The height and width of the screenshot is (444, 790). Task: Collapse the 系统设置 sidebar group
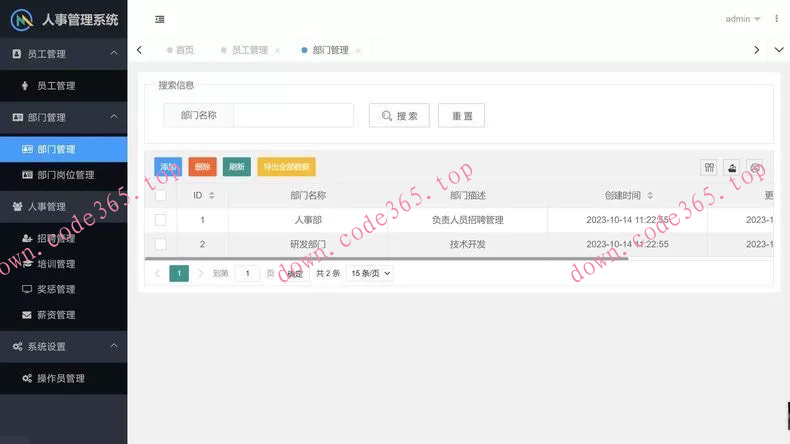click(x=114, y=346)
